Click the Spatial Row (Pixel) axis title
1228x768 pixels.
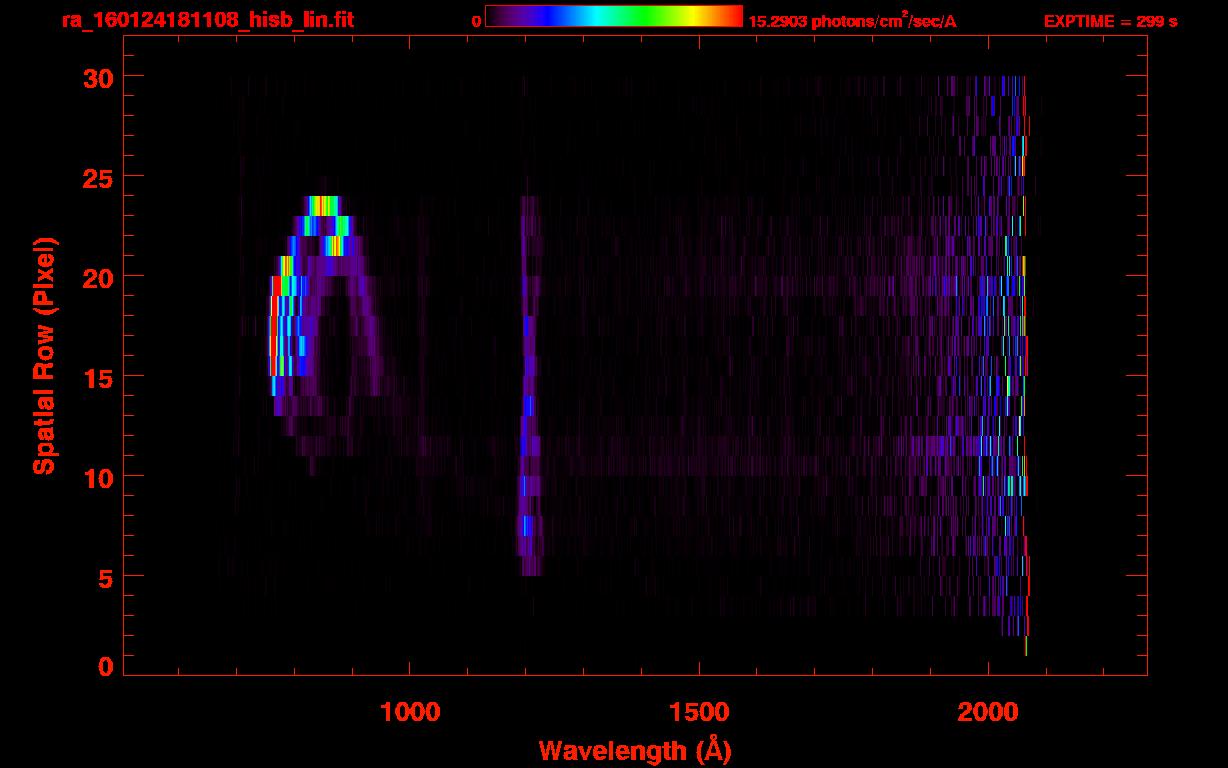pyautogui.click(x=45, y=355)
